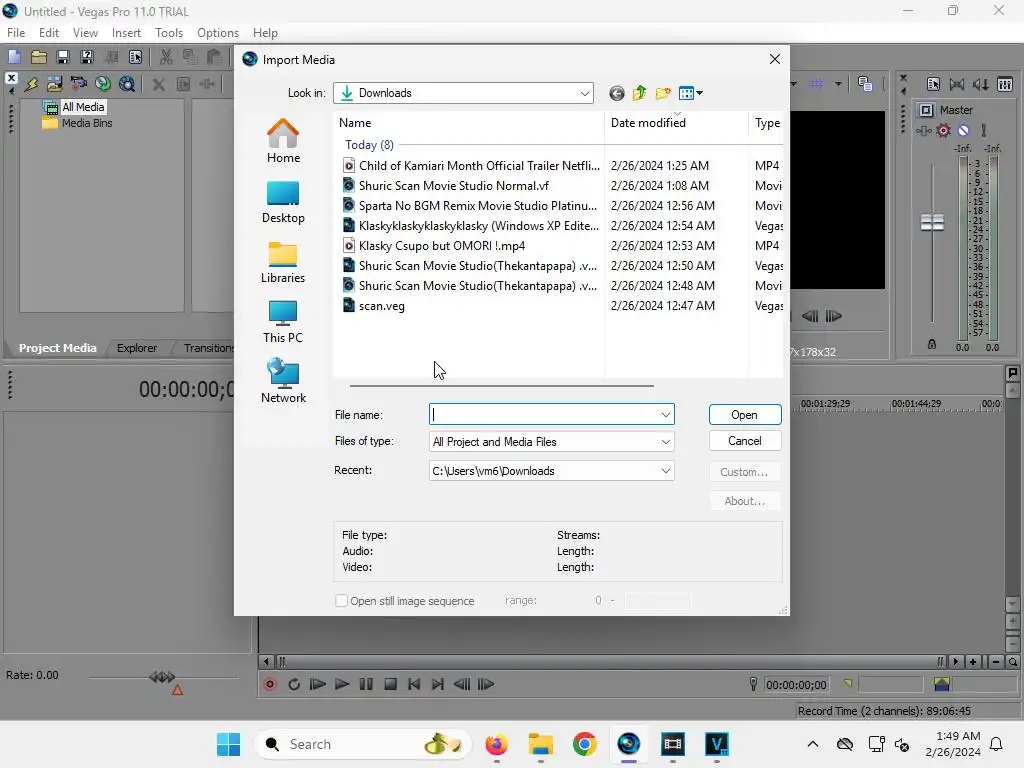Select All Media in the media tree
This screenshot has height=768, width=1024.
[x=83, y=107]
